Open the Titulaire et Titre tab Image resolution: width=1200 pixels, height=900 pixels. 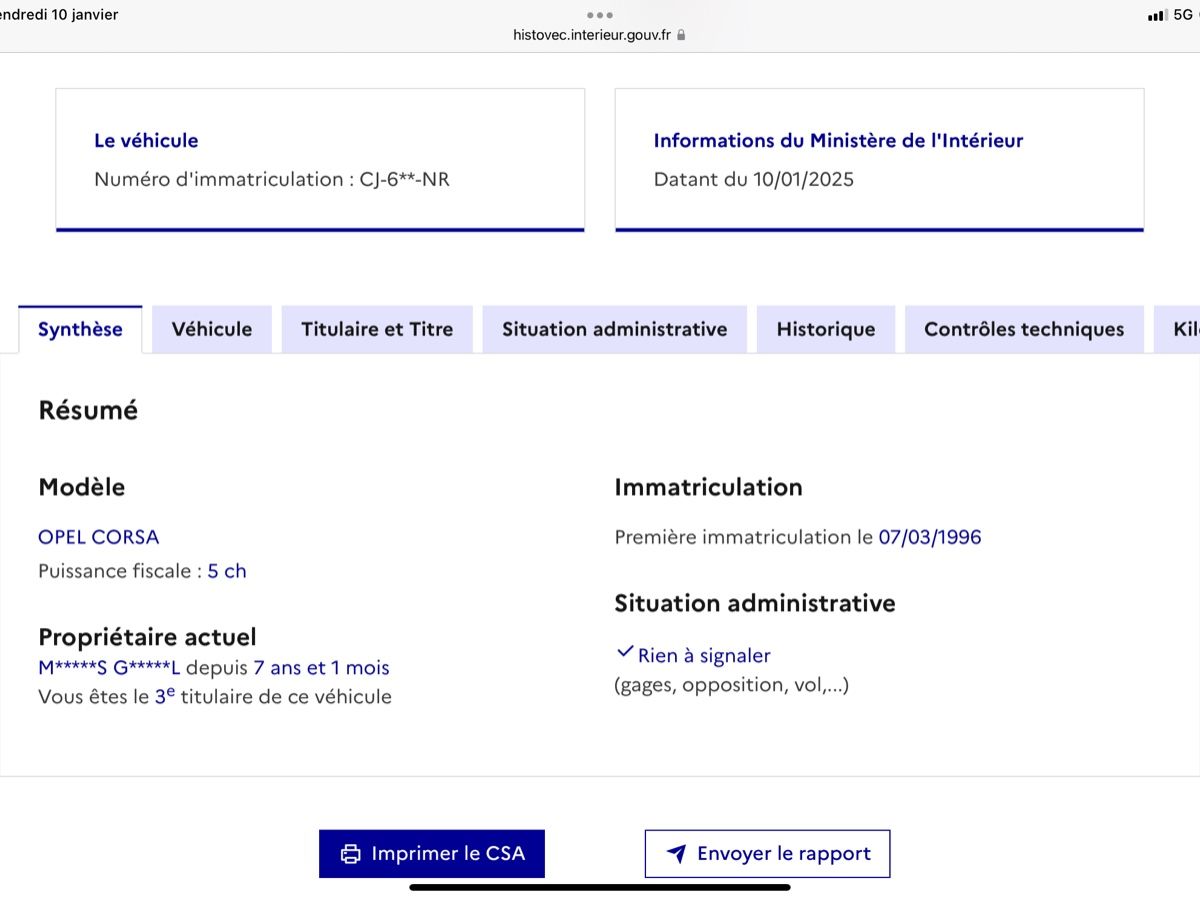pyautogui.click(x=377, y=329)
